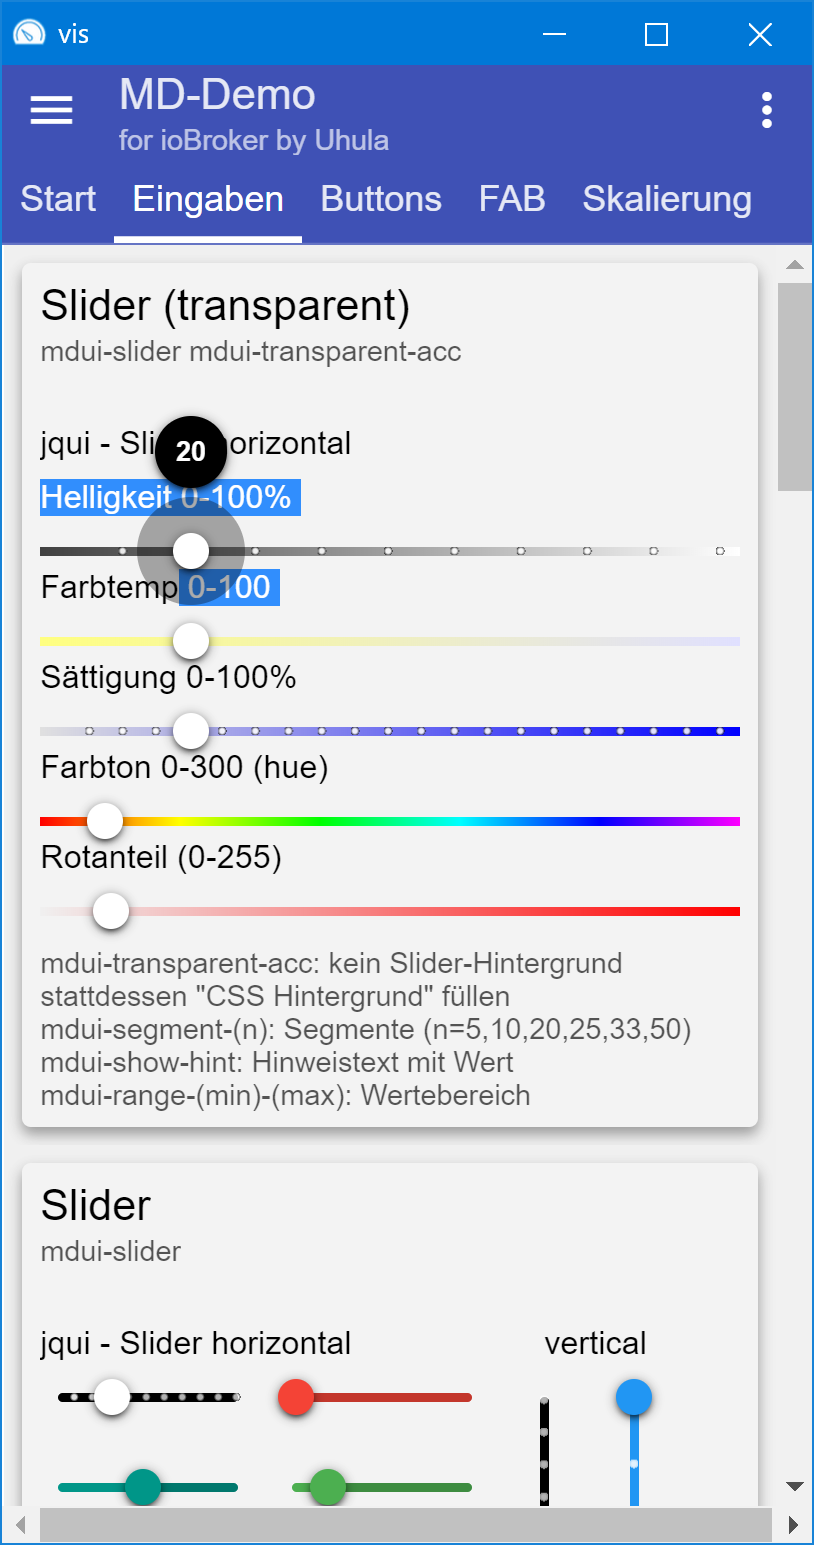Click the scroll-up arrow on vertical scrollbar

[795, 266]
